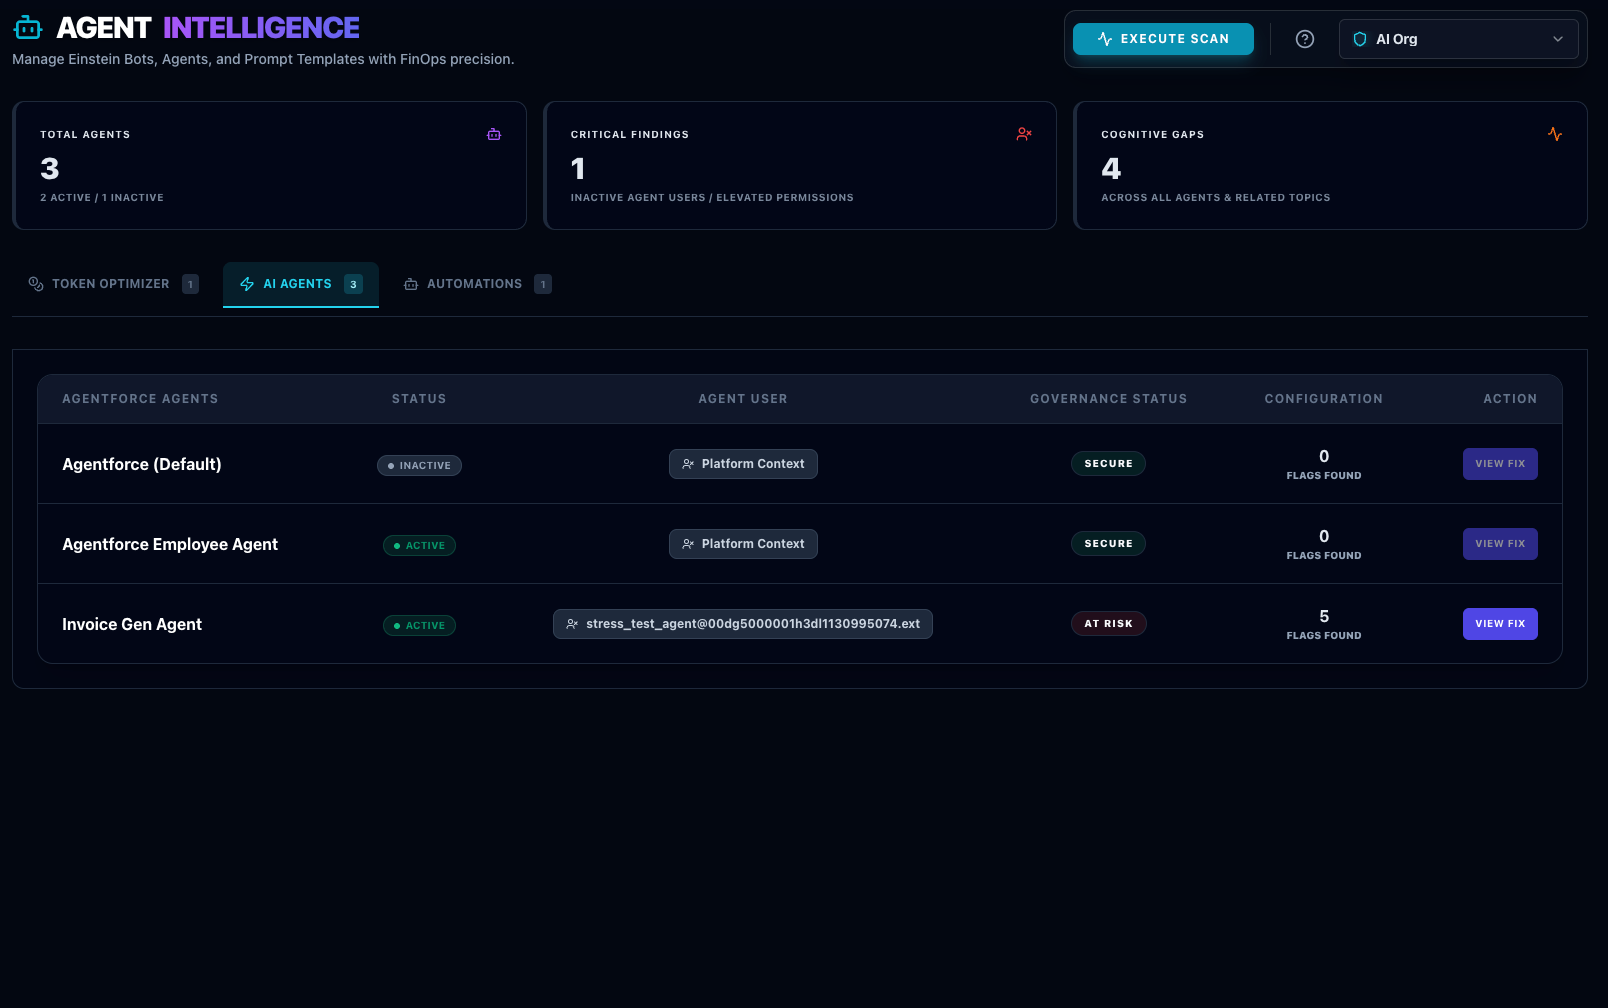The height and width of the screenshot is (1008, 1608).
Task: Switch to the Token Optimizer tab
Action: tap(113, 284)
